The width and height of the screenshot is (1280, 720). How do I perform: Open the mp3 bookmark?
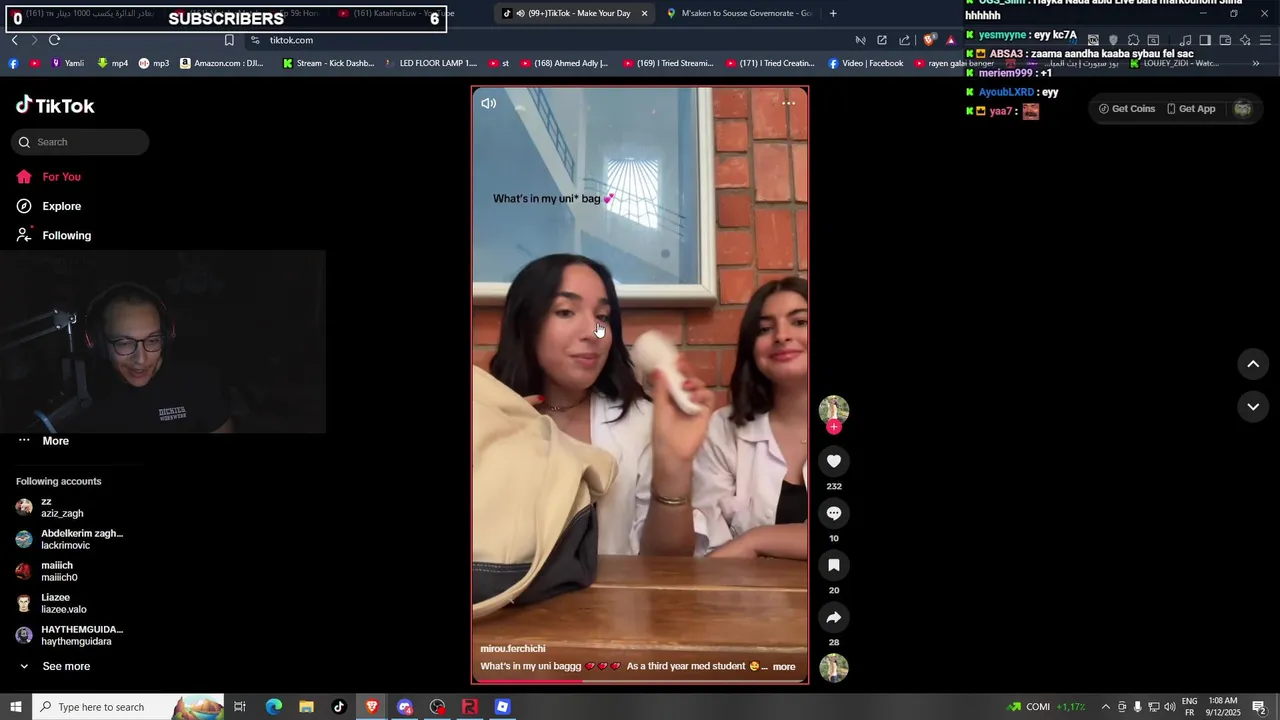click(154, 63)
